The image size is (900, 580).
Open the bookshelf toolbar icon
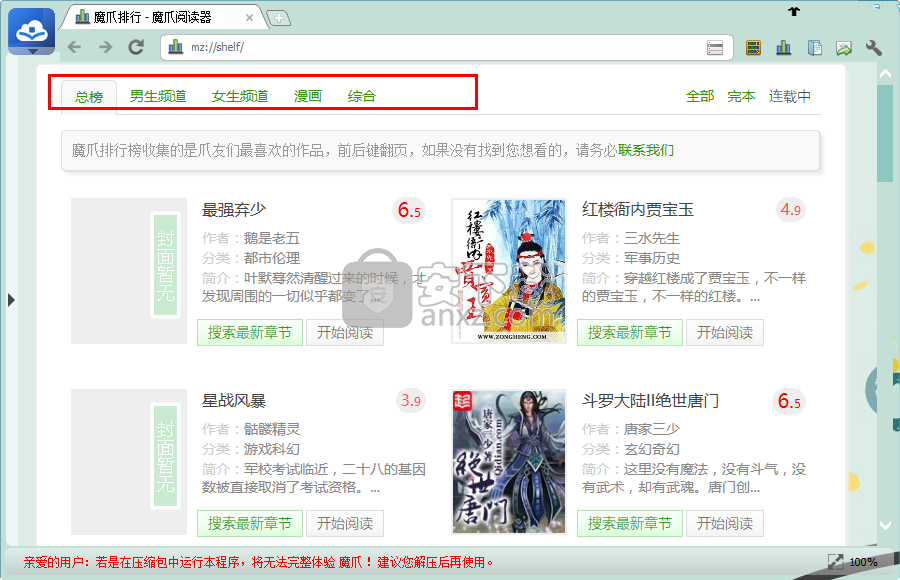click(x=753, y=48)
